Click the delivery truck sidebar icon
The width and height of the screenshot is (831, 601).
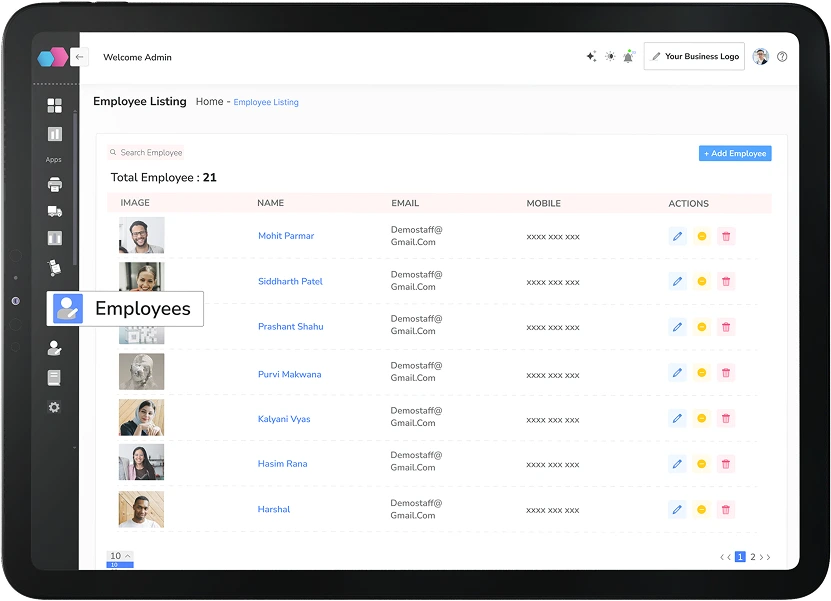[54, 210]
